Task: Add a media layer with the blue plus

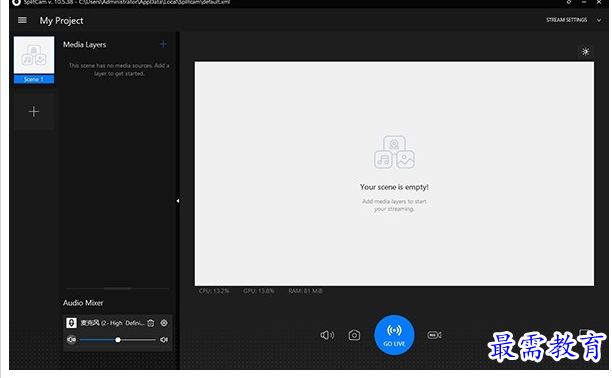Action: coord(163,45)
